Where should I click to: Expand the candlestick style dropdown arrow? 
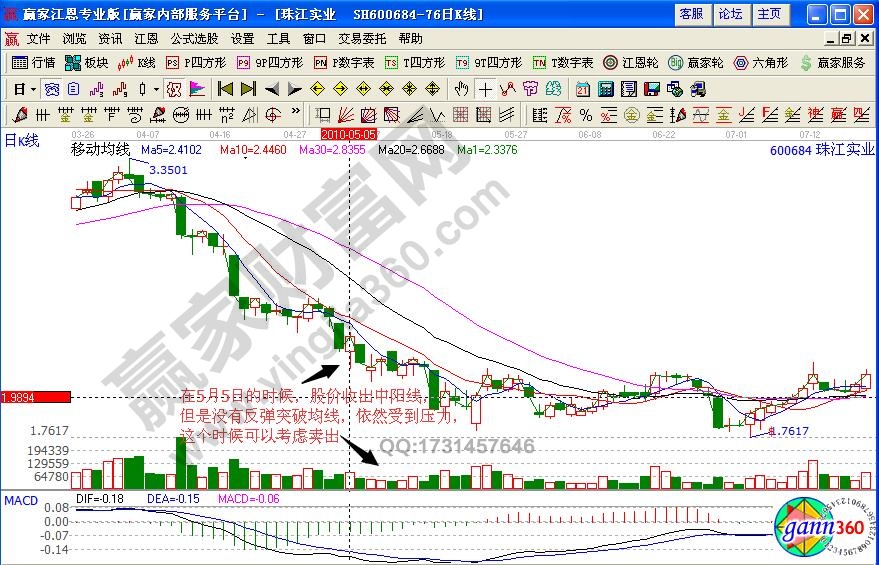156,88
